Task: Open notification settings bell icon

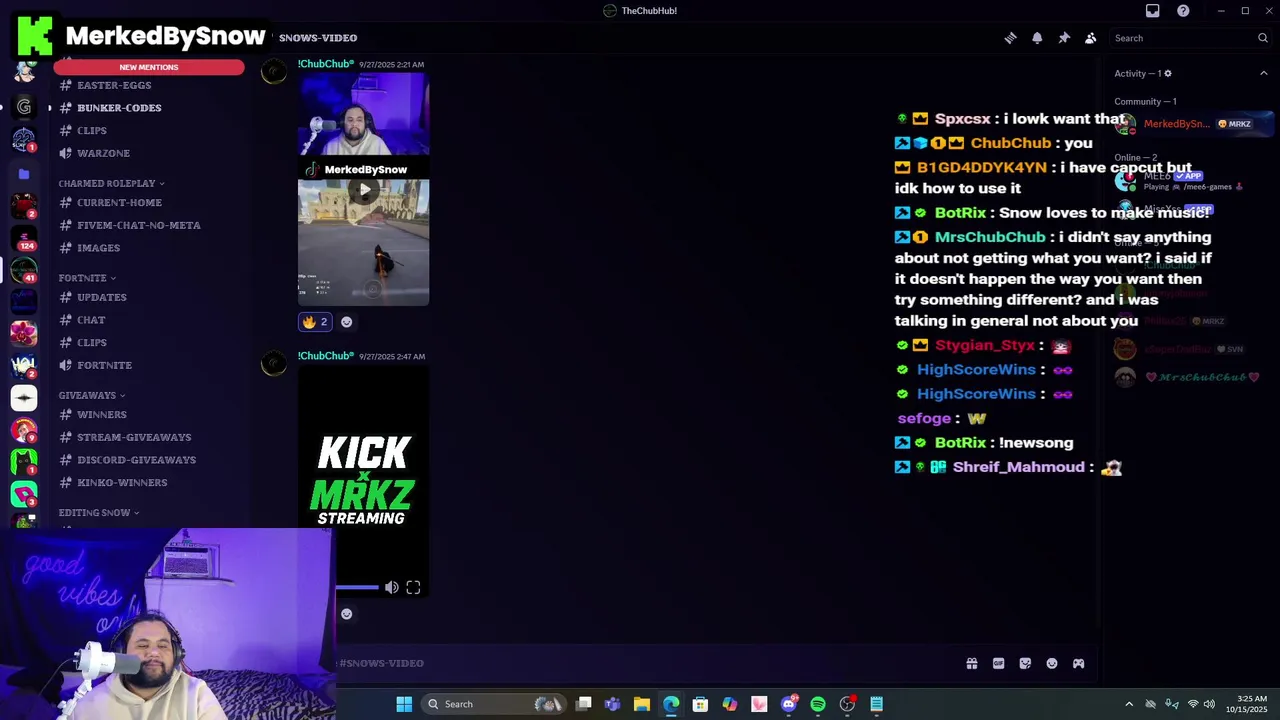Action: click(1037, 38)
